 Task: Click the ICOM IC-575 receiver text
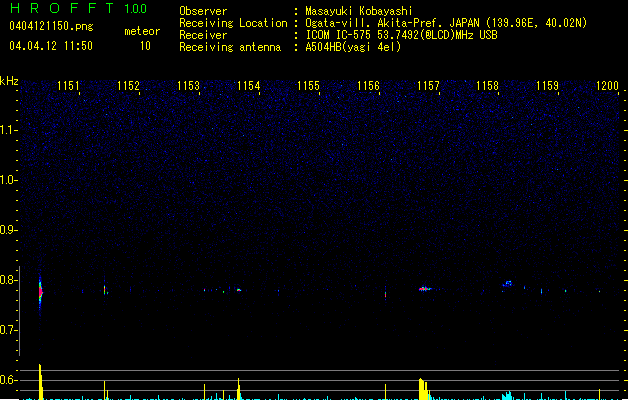401,35
